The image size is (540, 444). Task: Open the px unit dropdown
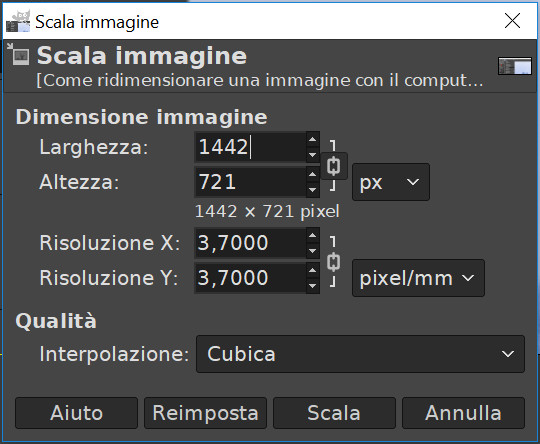(391, 182)
